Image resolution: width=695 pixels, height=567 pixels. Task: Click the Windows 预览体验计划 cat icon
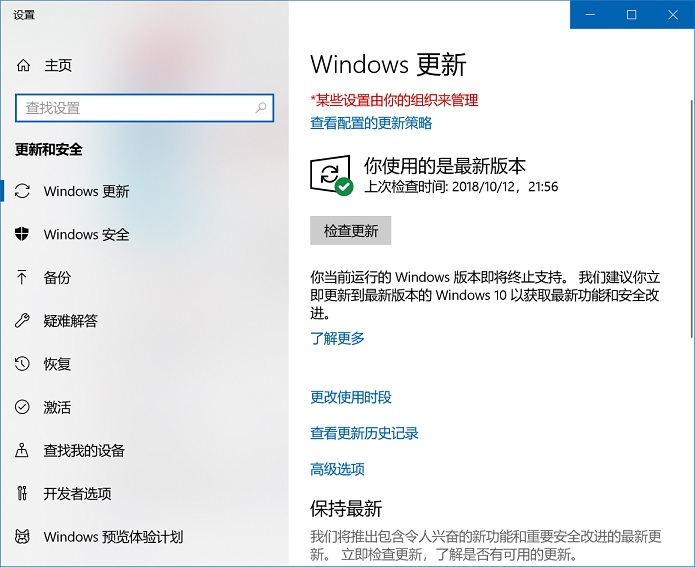pyautogui.click(x=22, y=536)
